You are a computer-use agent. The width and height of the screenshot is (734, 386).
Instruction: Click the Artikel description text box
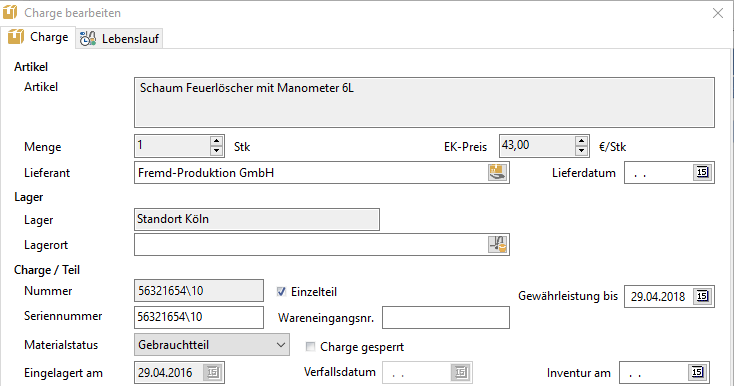click(424, 102)
